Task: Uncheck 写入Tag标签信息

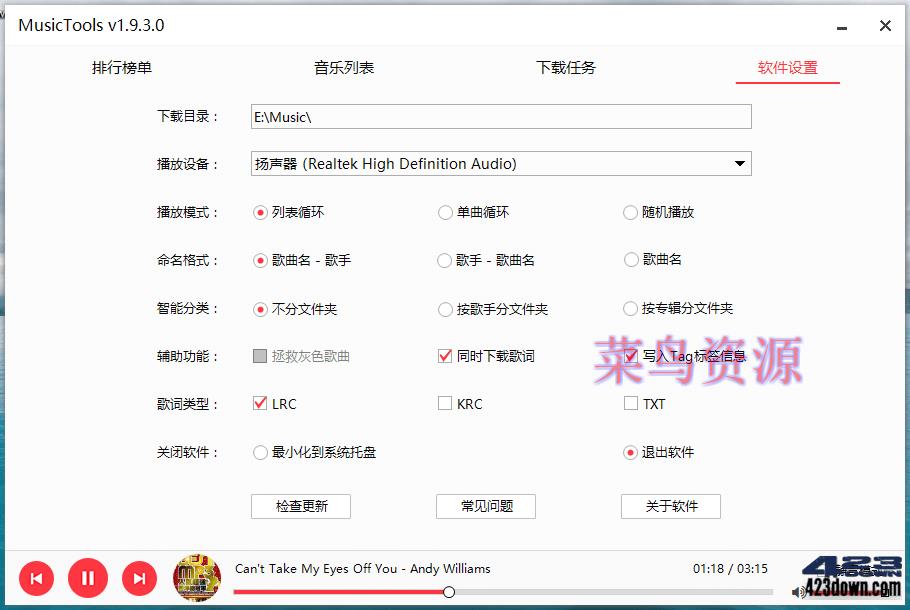Action: pos(630,356)
